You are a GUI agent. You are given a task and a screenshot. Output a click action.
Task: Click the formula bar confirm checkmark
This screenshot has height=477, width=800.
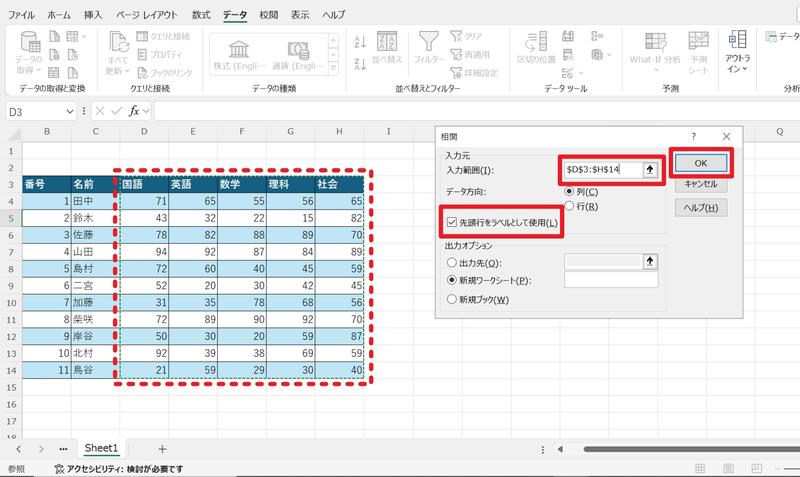click(117, 111)
